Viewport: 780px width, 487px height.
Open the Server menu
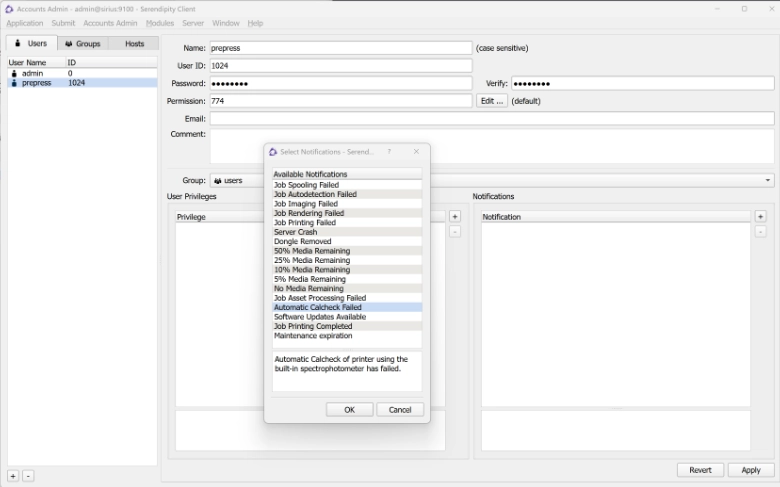pos(193,23)
